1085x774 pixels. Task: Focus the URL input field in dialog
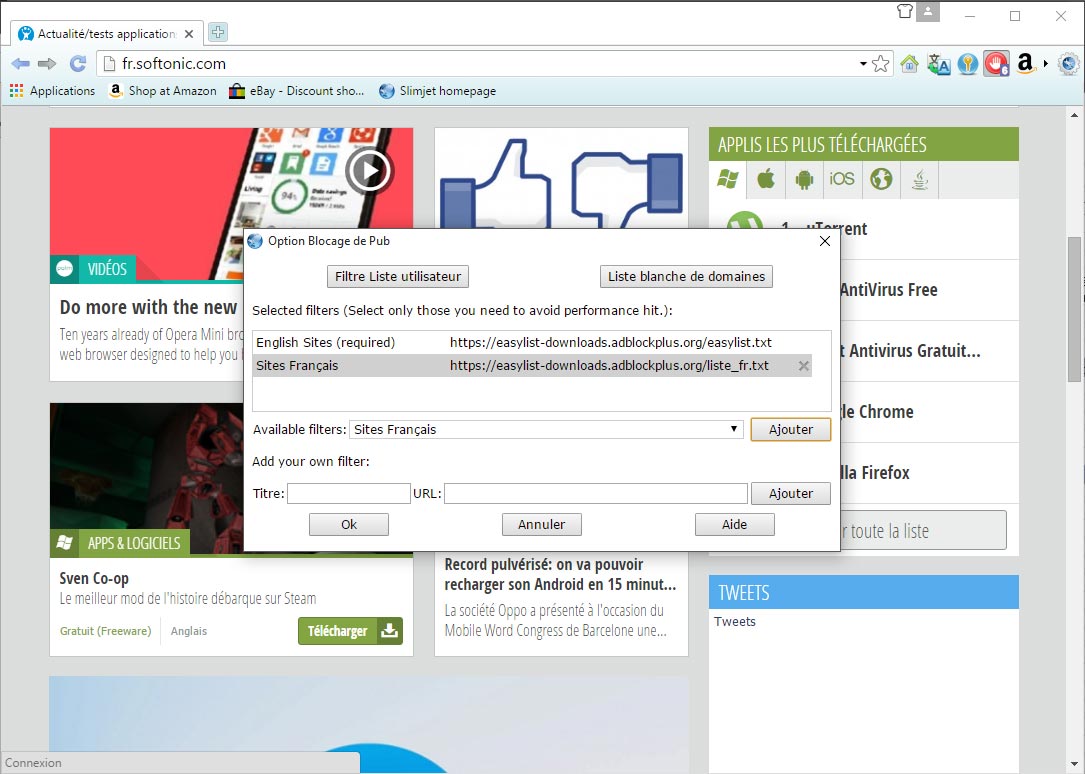(x=596, y=493)
